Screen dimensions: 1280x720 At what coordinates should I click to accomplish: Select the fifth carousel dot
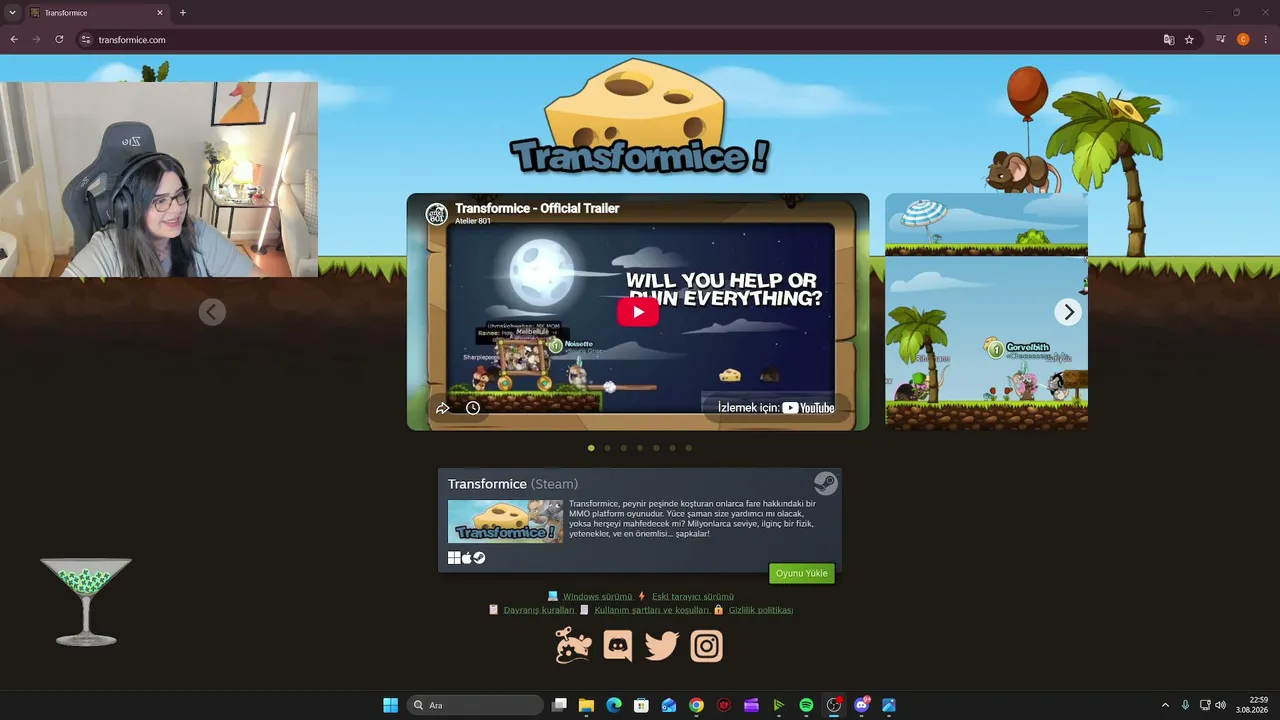[656, 448]
